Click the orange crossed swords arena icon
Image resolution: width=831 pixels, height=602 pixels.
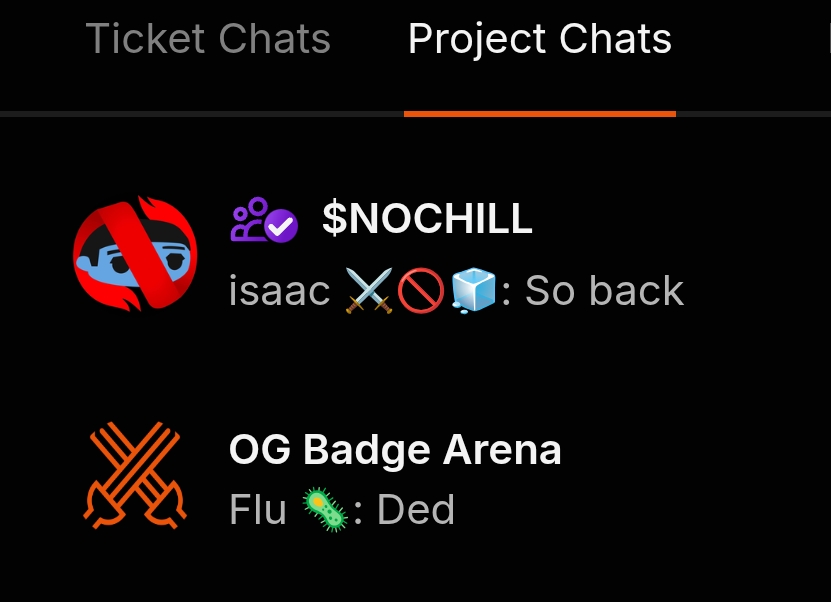136,475
